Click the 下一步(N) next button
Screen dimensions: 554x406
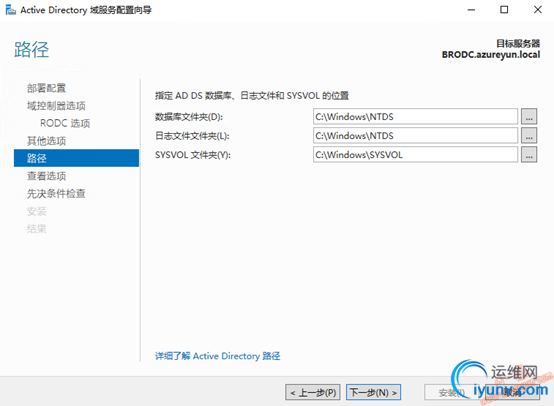373,392
